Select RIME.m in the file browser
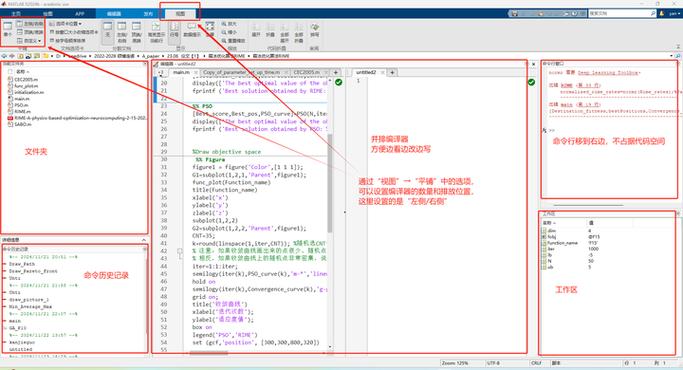The width and height of the screenshot is (683, 370). [19, 112]
